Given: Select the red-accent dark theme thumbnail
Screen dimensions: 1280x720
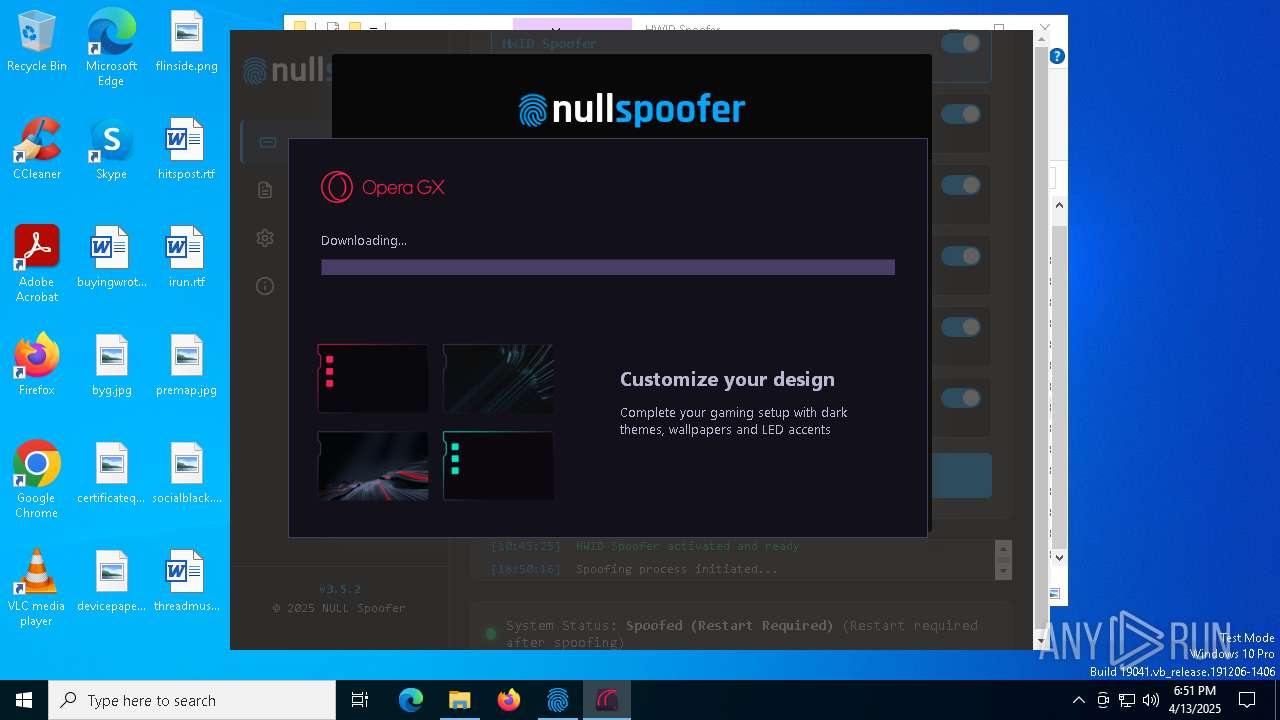Looking at the screenshot, I should pos(373,378).
